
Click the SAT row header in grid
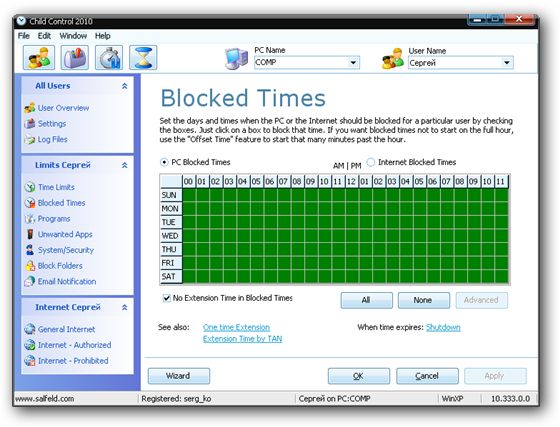click(171, 276)
